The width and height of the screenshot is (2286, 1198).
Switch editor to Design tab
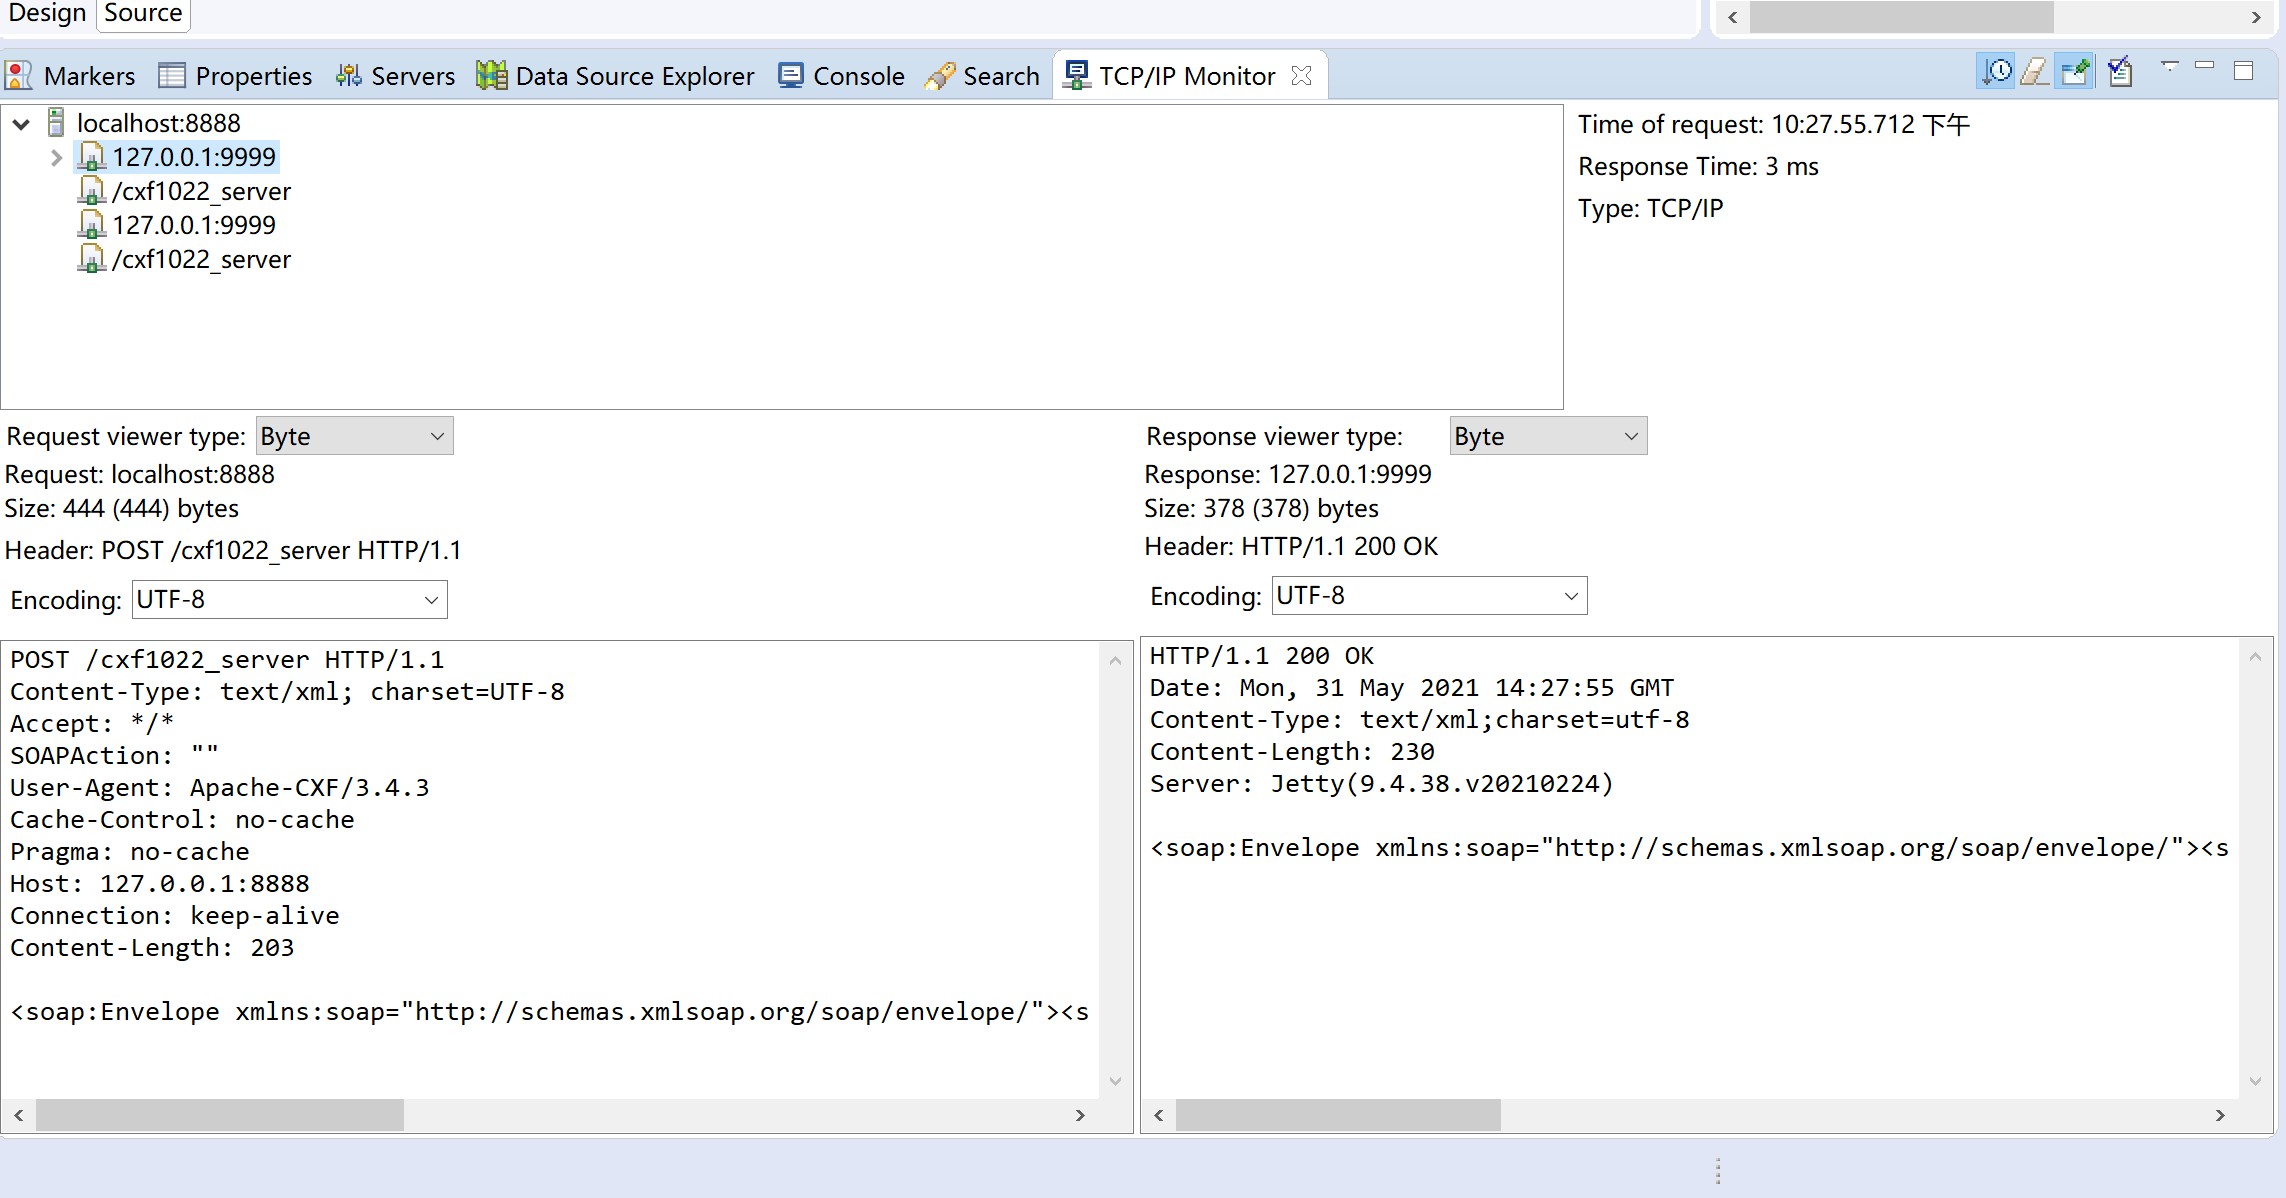(x=46, y=13)
